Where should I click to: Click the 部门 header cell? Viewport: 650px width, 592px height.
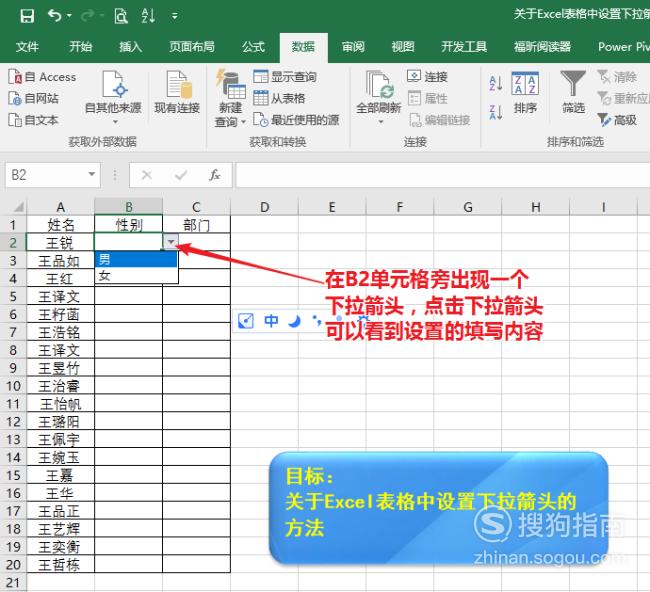(x=196, y=224)
